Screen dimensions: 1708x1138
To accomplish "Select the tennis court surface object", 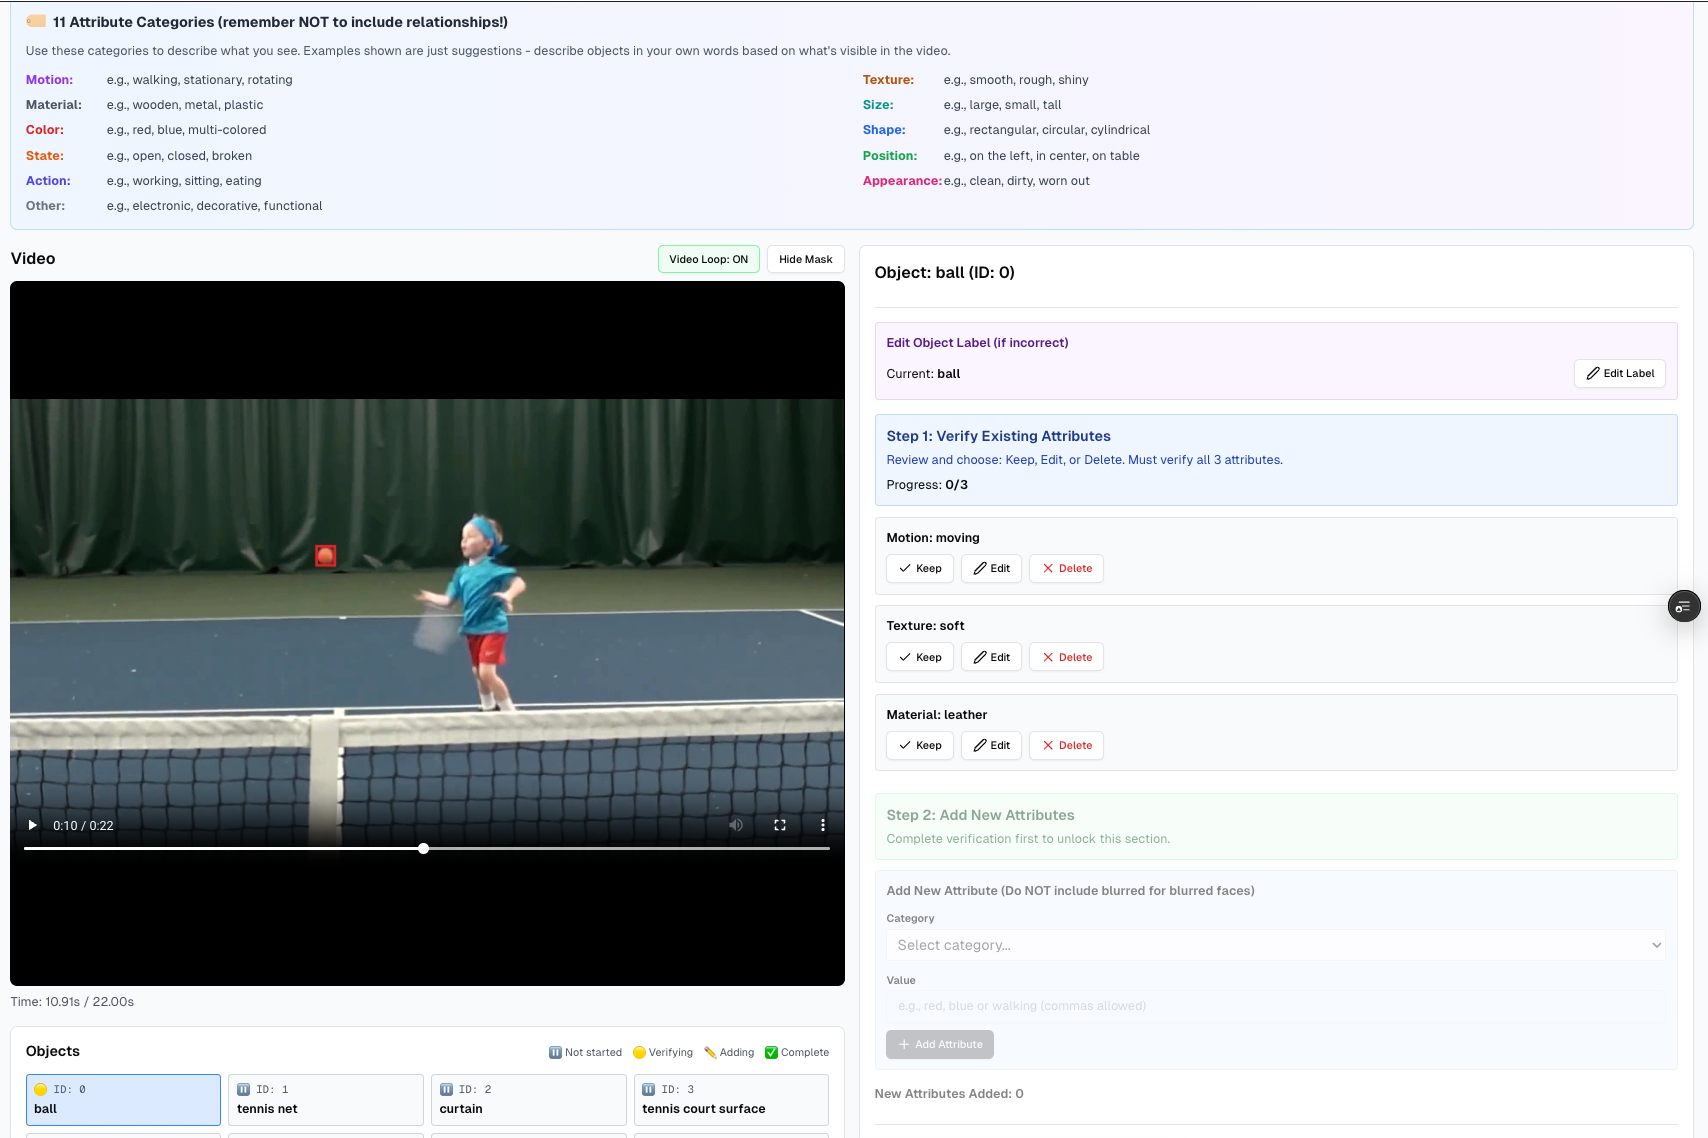I will tap(731, 1099).
